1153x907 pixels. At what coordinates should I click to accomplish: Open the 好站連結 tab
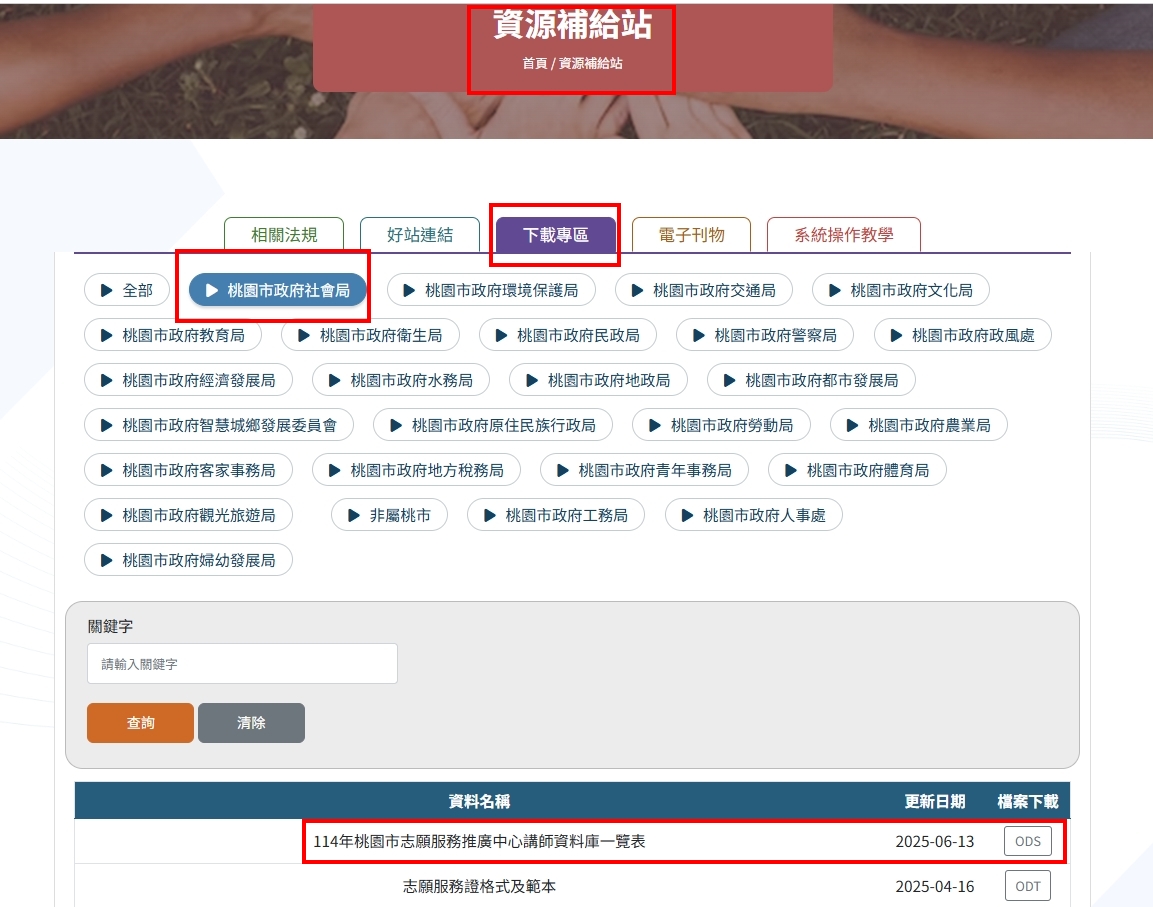tap(420, 235)
